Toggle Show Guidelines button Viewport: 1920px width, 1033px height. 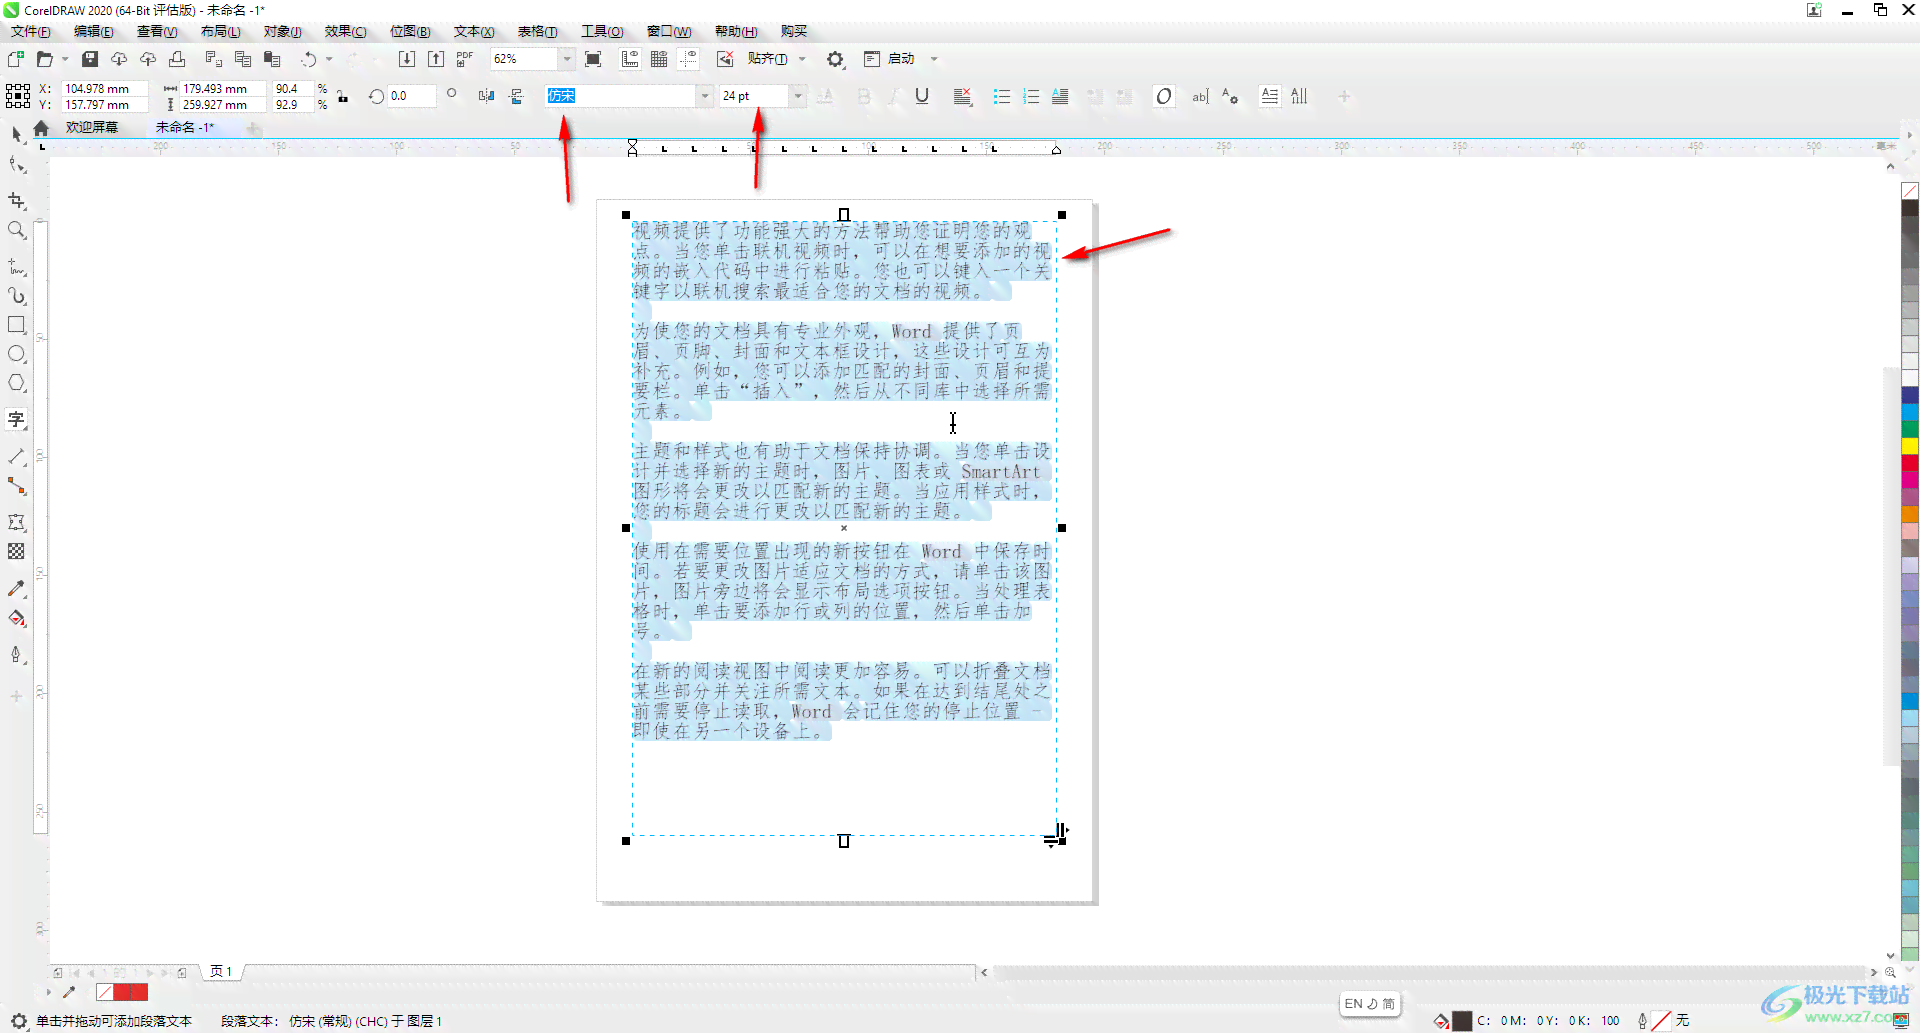point(689,59)
